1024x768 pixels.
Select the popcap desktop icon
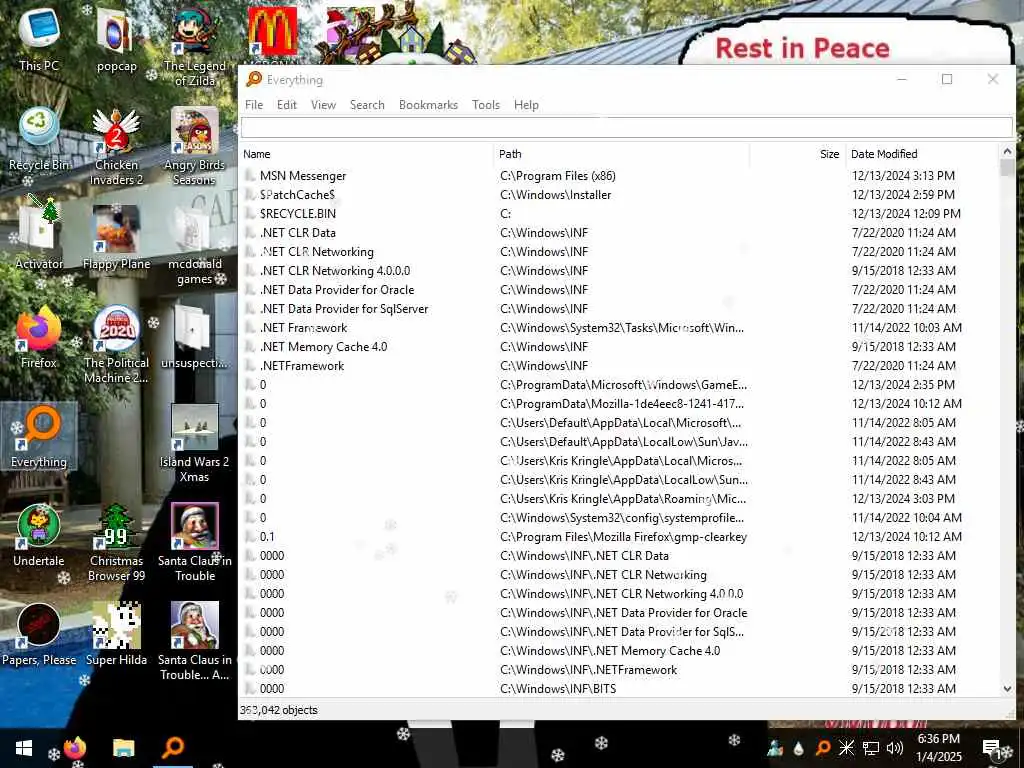pos(116,38)
